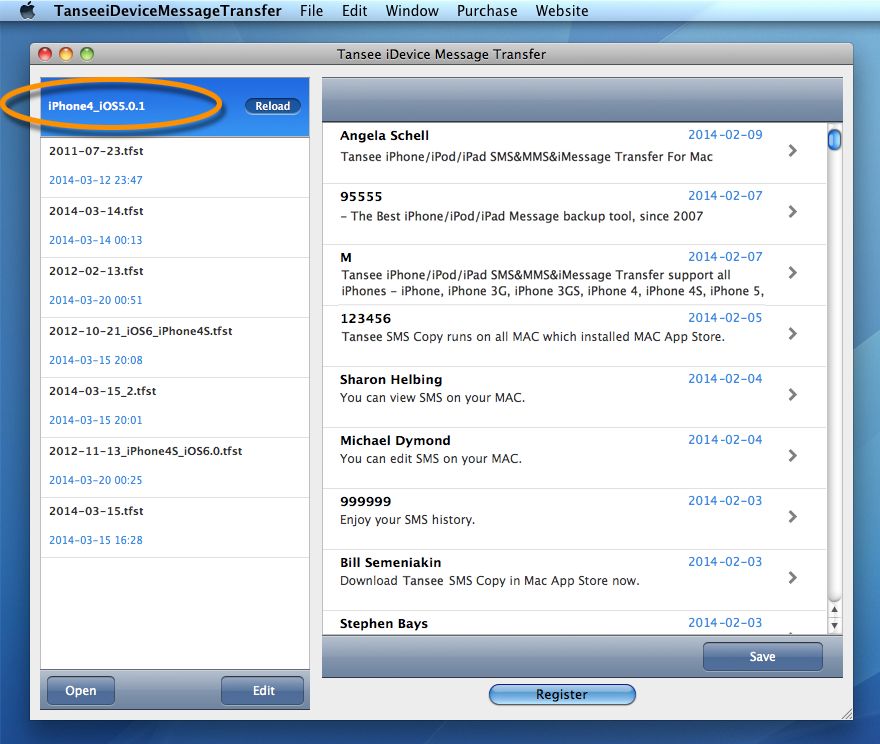The width and height of the screenshot is (880, 744).
Task: Click the contact name Sharon Helbing
Action: (x=391, y=380)
